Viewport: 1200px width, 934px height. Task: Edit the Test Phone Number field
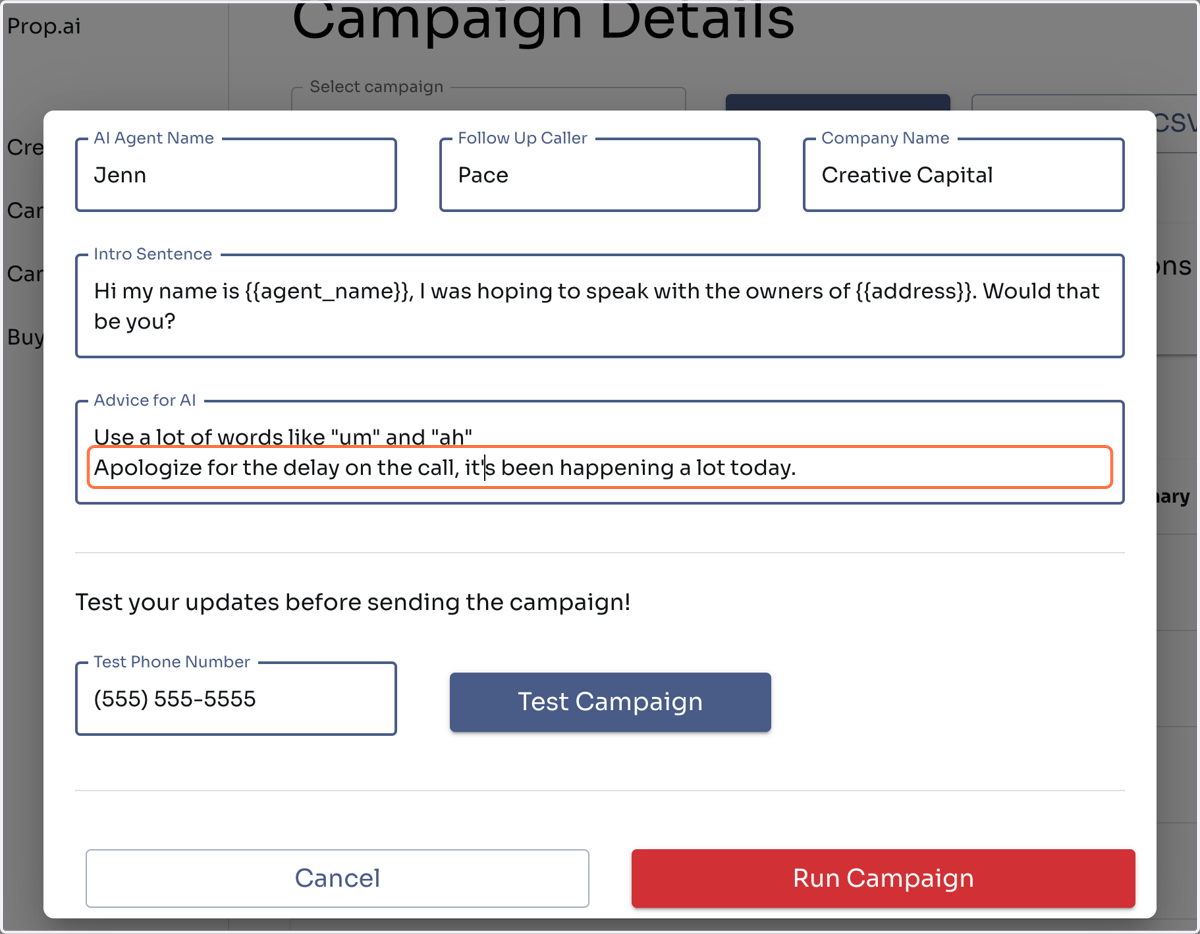[236, 699]
